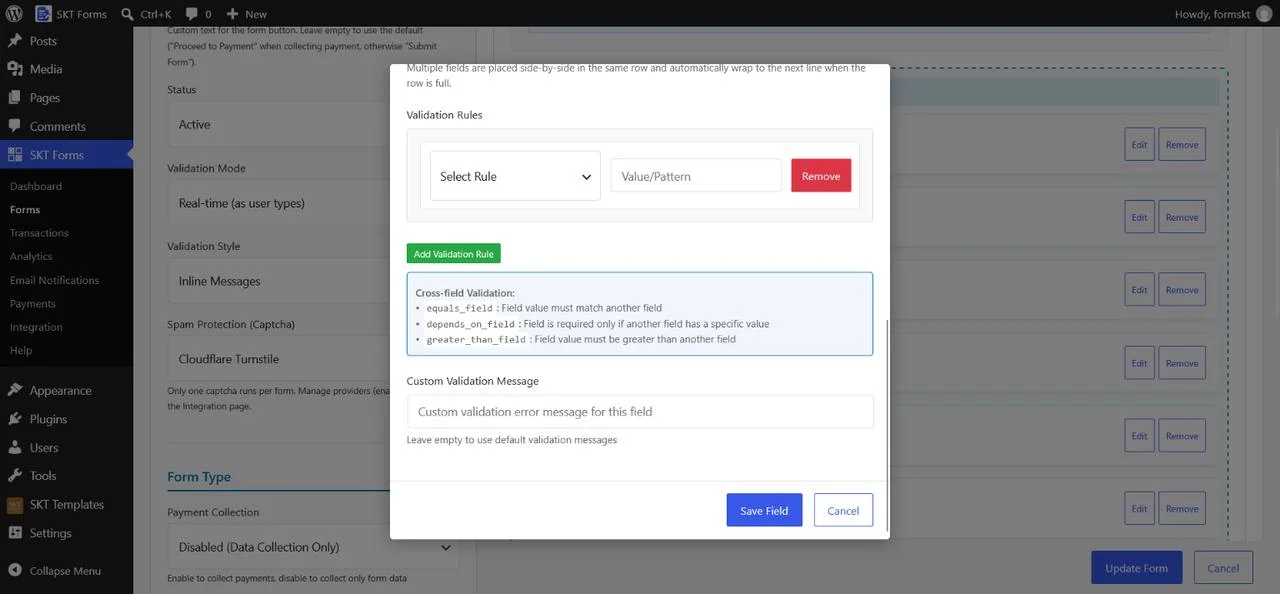The image size is (1280, 594).
Task: Open the Dashboard submenu item
Action: click(36, 186)
